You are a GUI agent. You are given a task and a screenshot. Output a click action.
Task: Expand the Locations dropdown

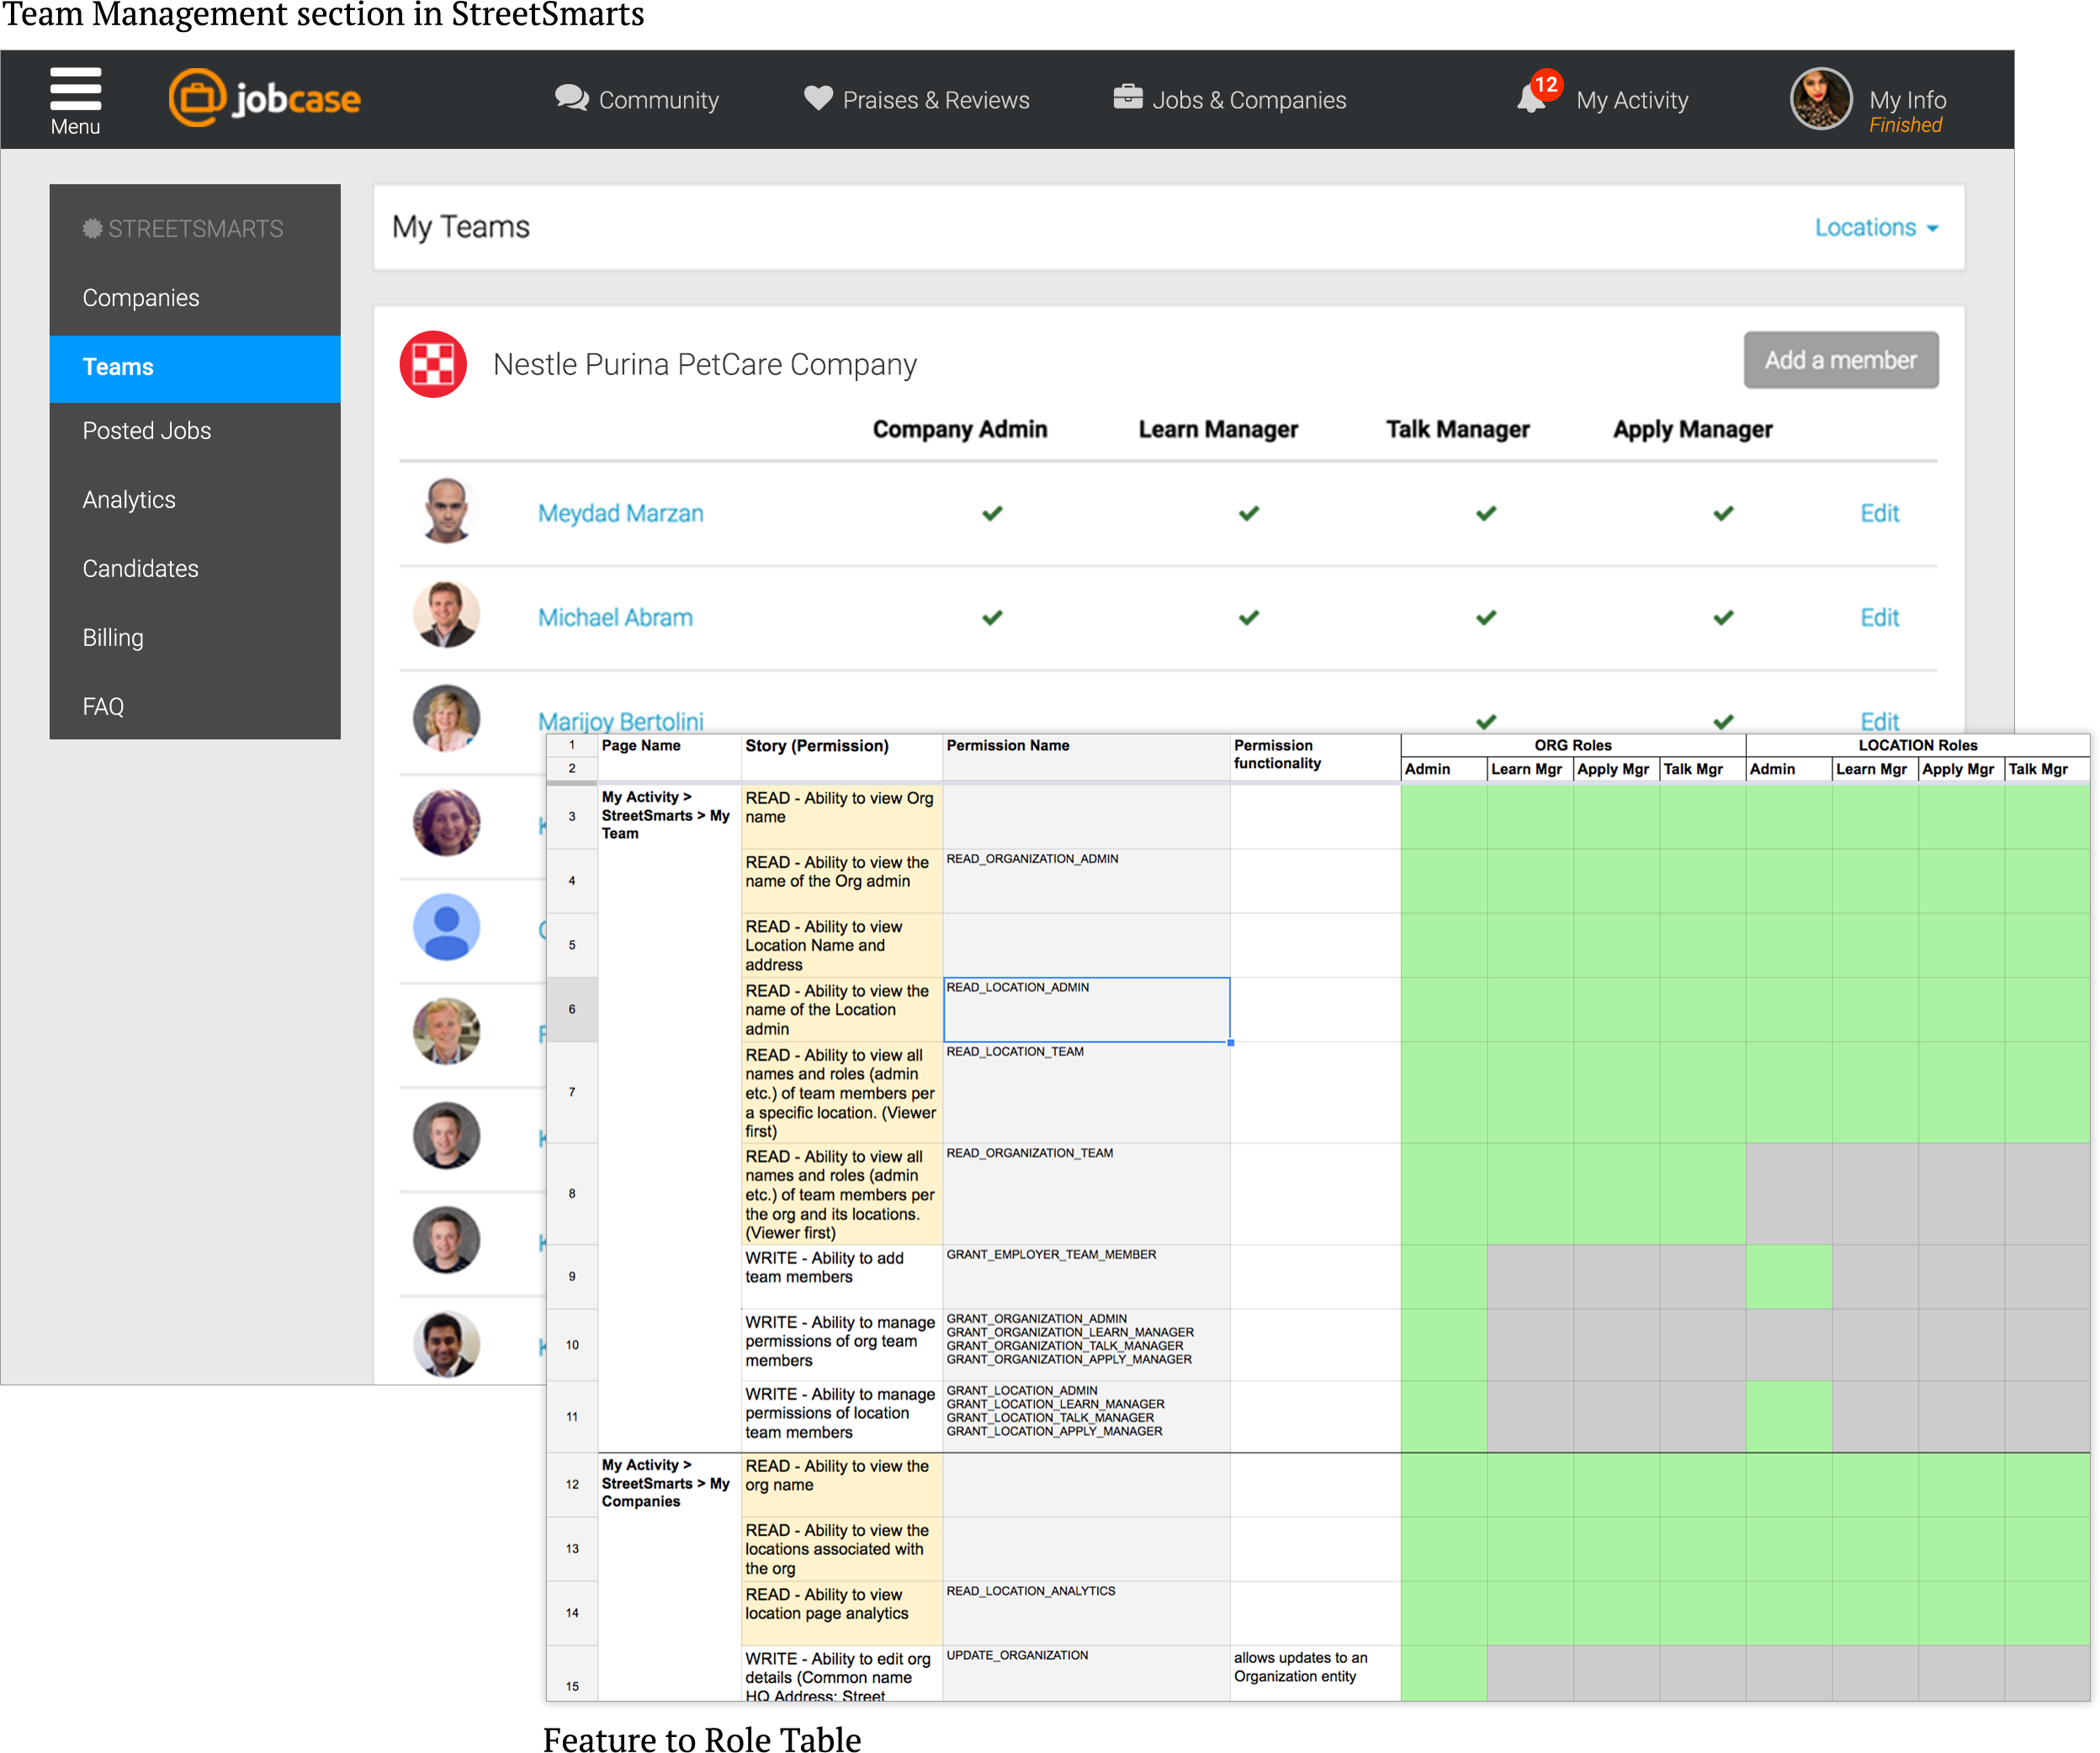[1876, 228]
